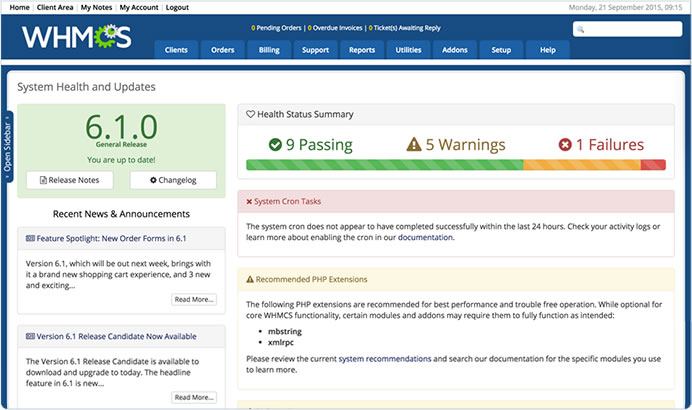This screenshot has width=692, height=410.
Task: Click Read More under Feature Spotlight
Action: point(194,299)
